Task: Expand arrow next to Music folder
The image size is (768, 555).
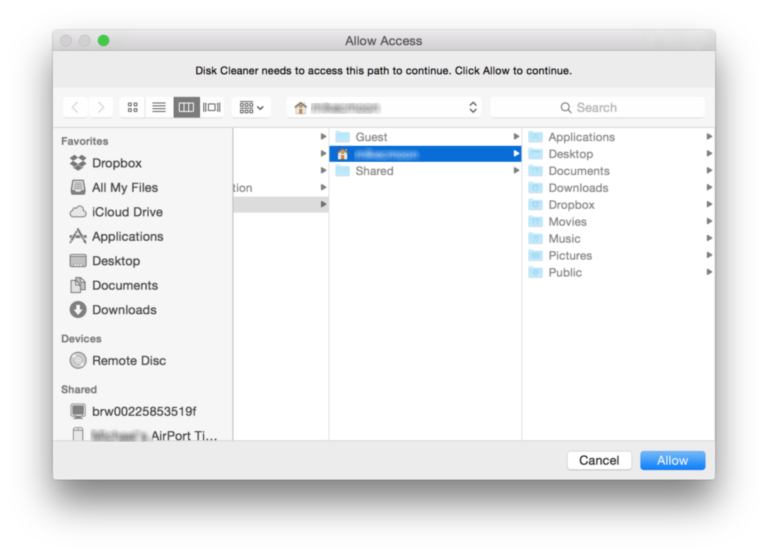Action: point(709,238)
